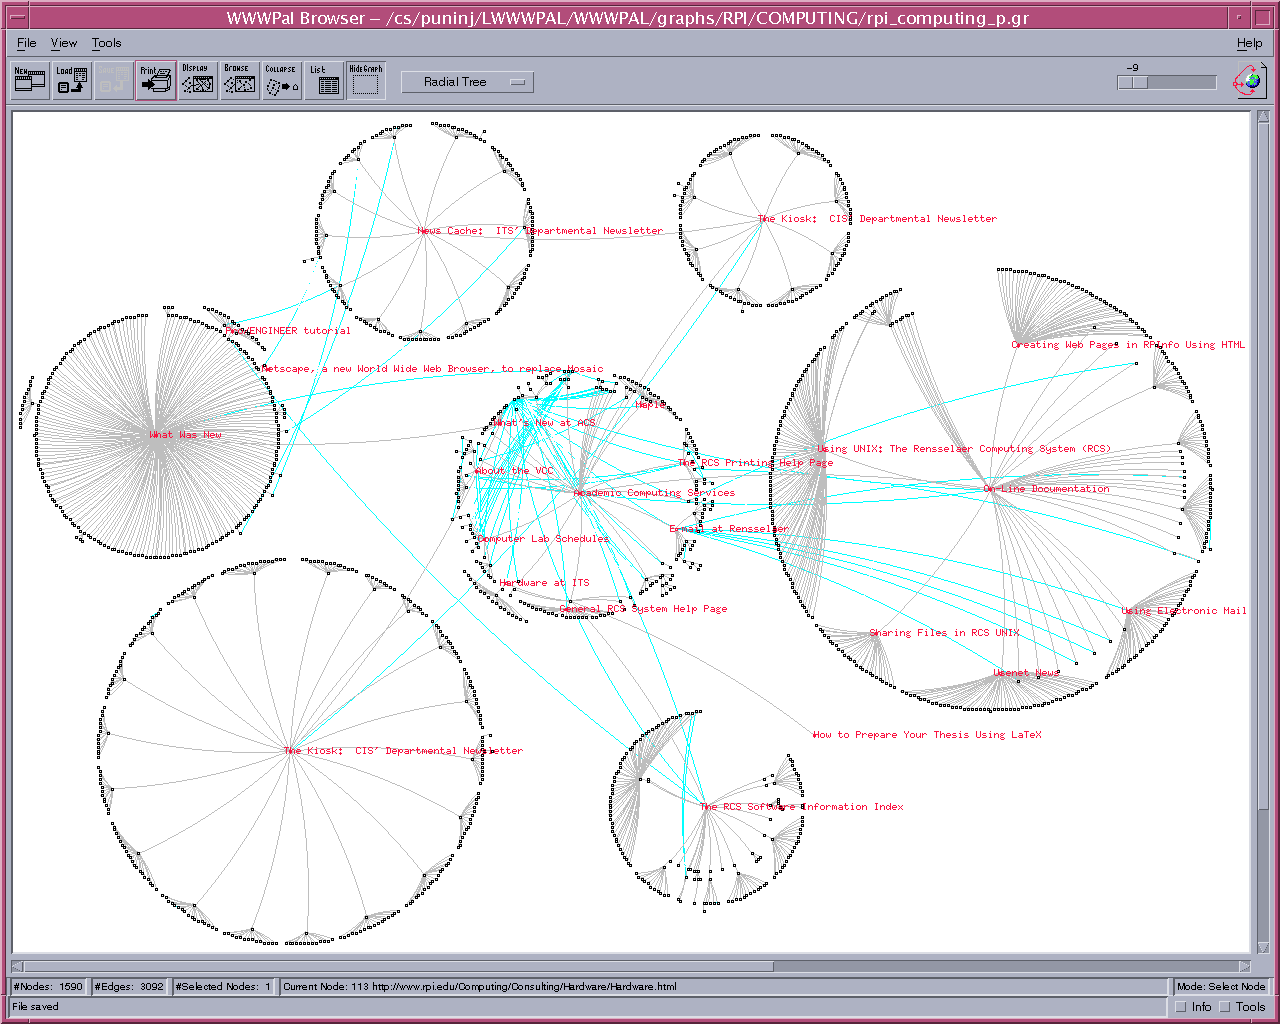Select 'Academic Computing Services' node label

654,493
